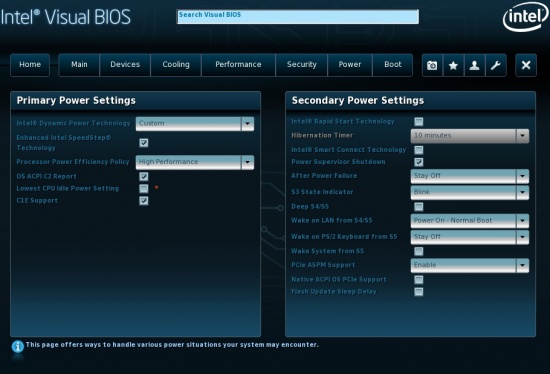Toggle Power Supervisor Shutdown checkbox
The height and width of the screenshot is (374, 550).
[x=418, y=162]
